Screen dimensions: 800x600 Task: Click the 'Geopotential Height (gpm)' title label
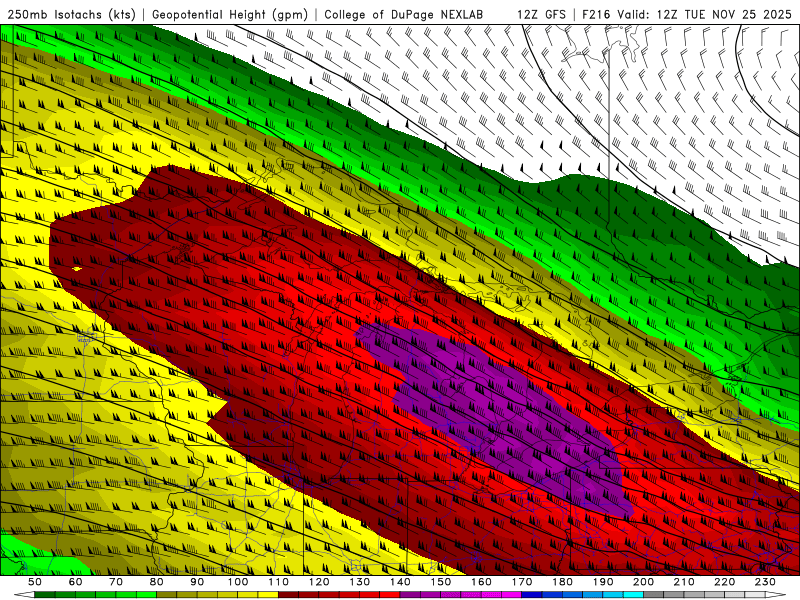point(230,14)
